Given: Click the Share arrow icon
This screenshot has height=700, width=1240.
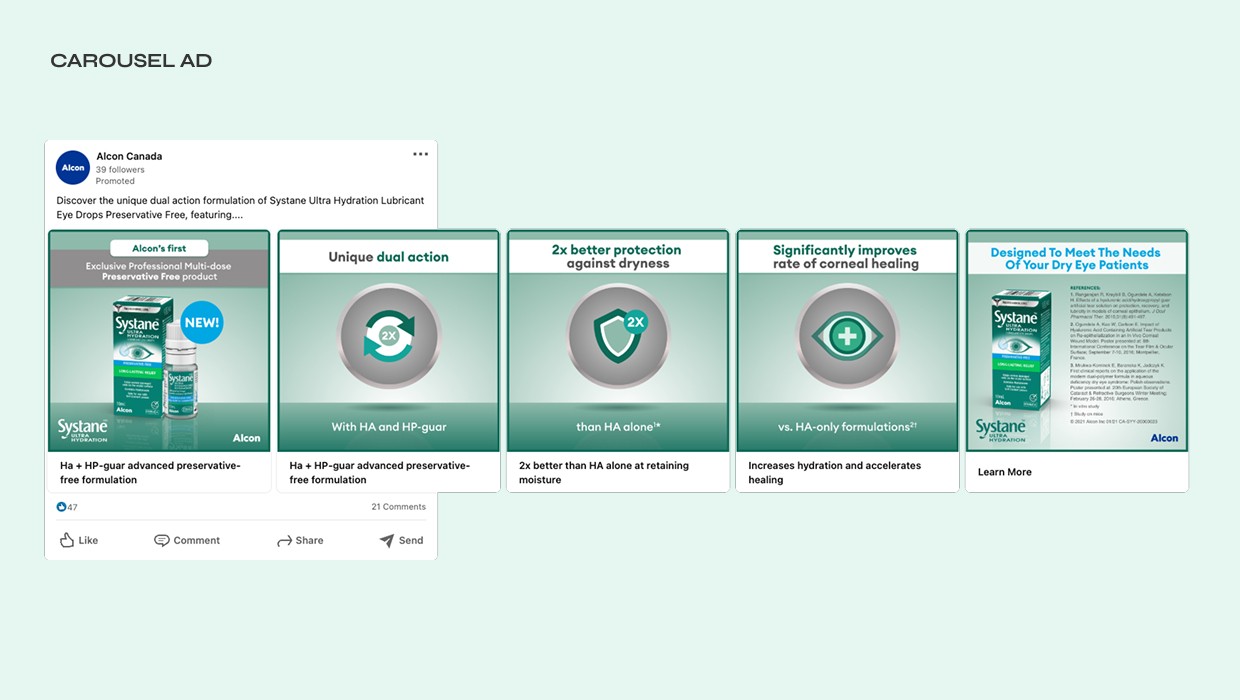Looking at the screenshot, I should tap(284, 540).
